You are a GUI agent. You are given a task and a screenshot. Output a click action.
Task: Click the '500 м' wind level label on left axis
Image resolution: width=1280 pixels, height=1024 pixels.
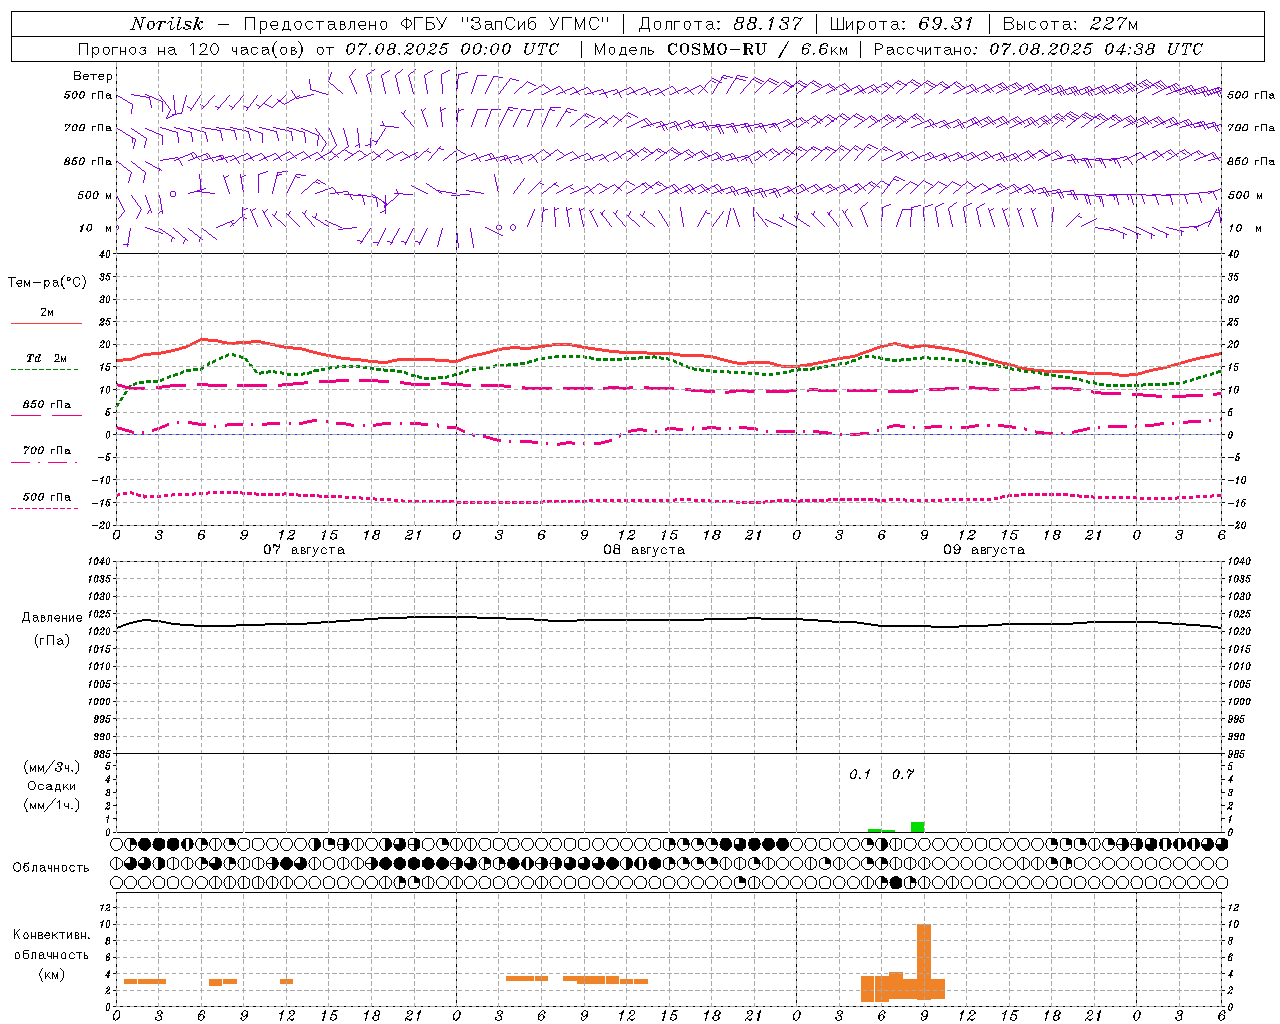(95, 195)
